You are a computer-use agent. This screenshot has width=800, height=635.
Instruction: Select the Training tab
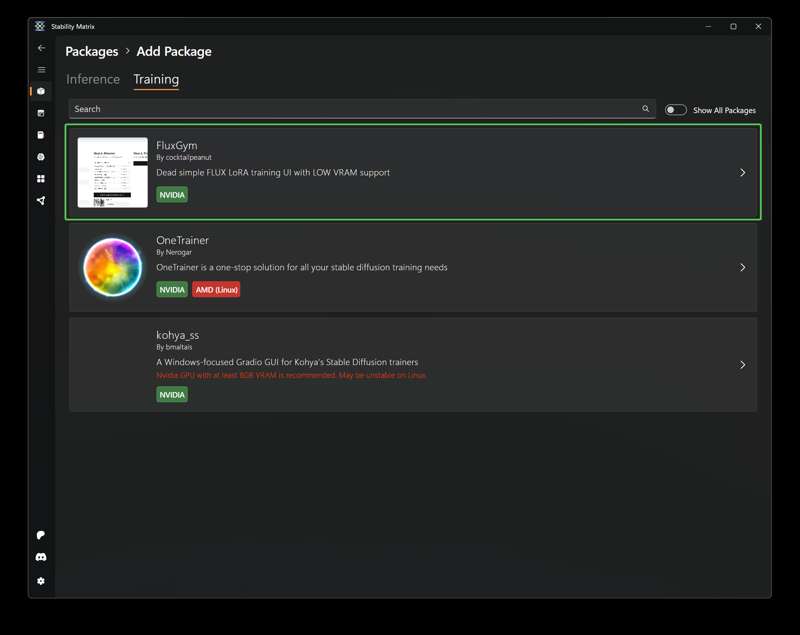[156, 79]
